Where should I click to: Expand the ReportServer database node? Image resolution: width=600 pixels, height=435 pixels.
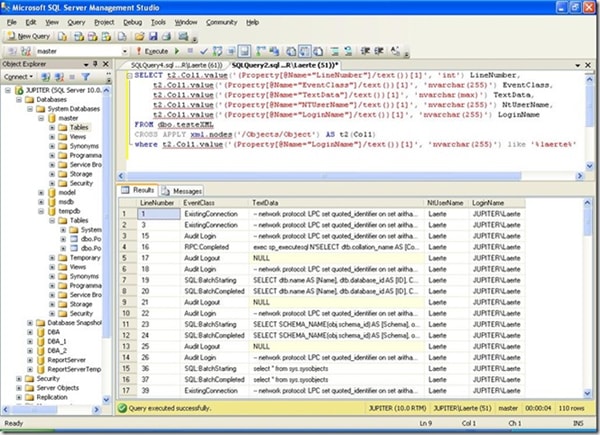pyautogui.click(x=30, y=360)
